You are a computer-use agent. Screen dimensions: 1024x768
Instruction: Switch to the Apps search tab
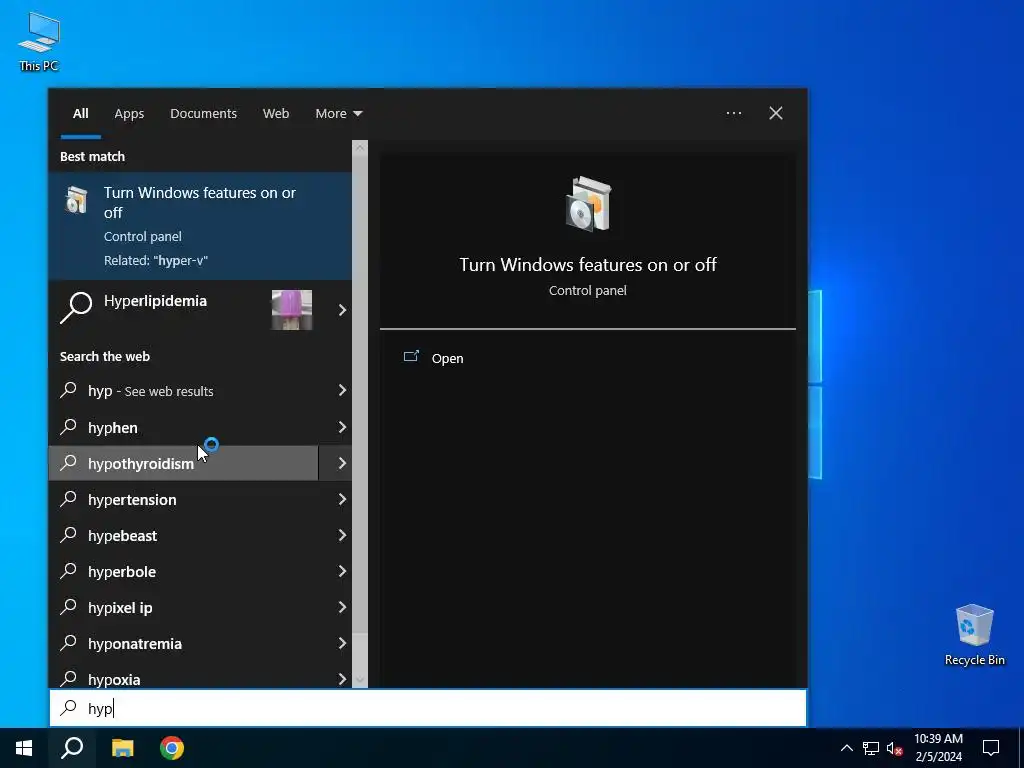click(x=129, y=114)
